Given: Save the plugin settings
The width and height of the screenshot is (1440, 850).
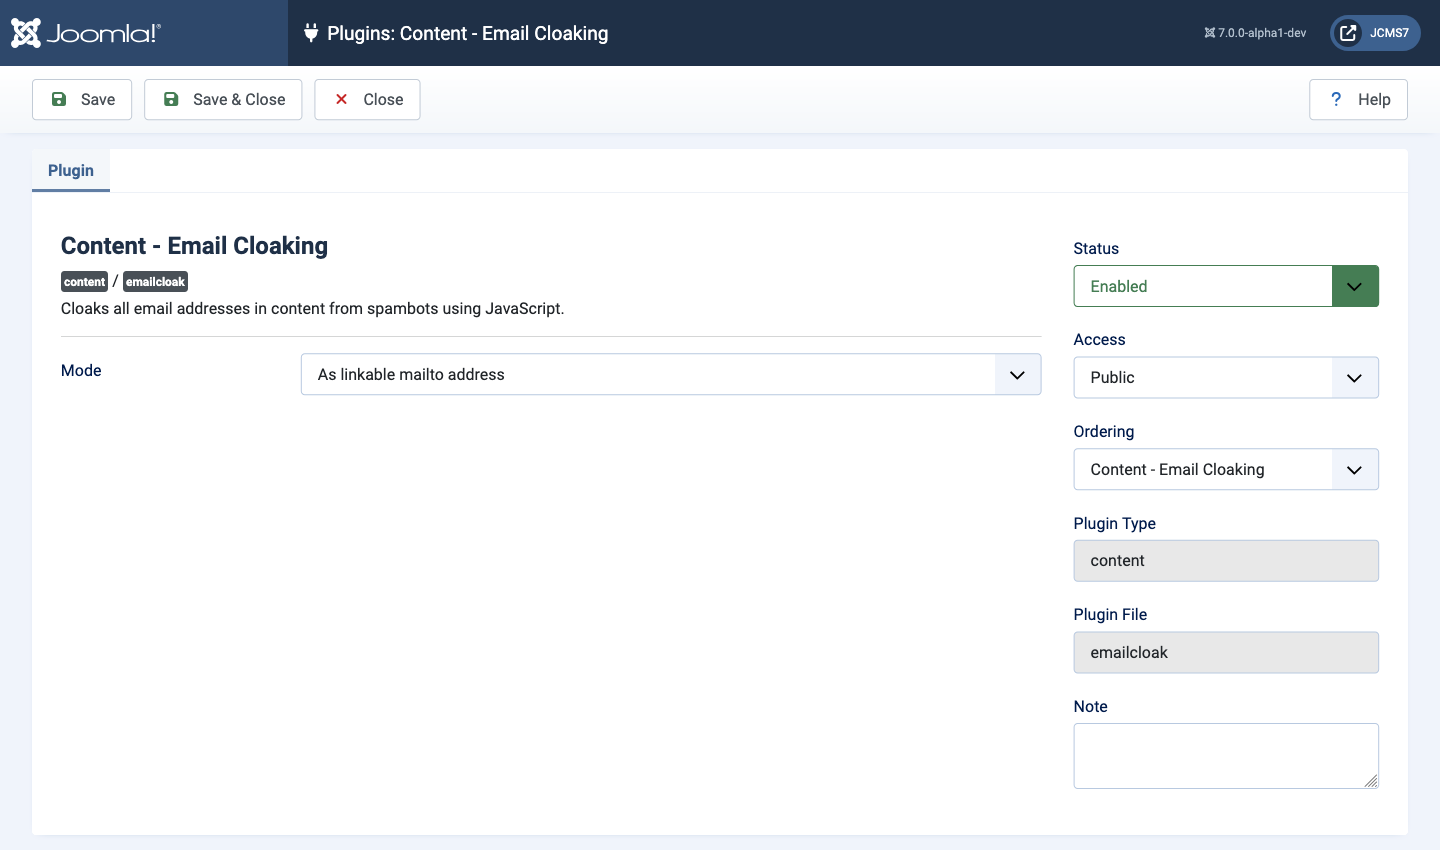Looking at the screenshot, I should [82, 100].
